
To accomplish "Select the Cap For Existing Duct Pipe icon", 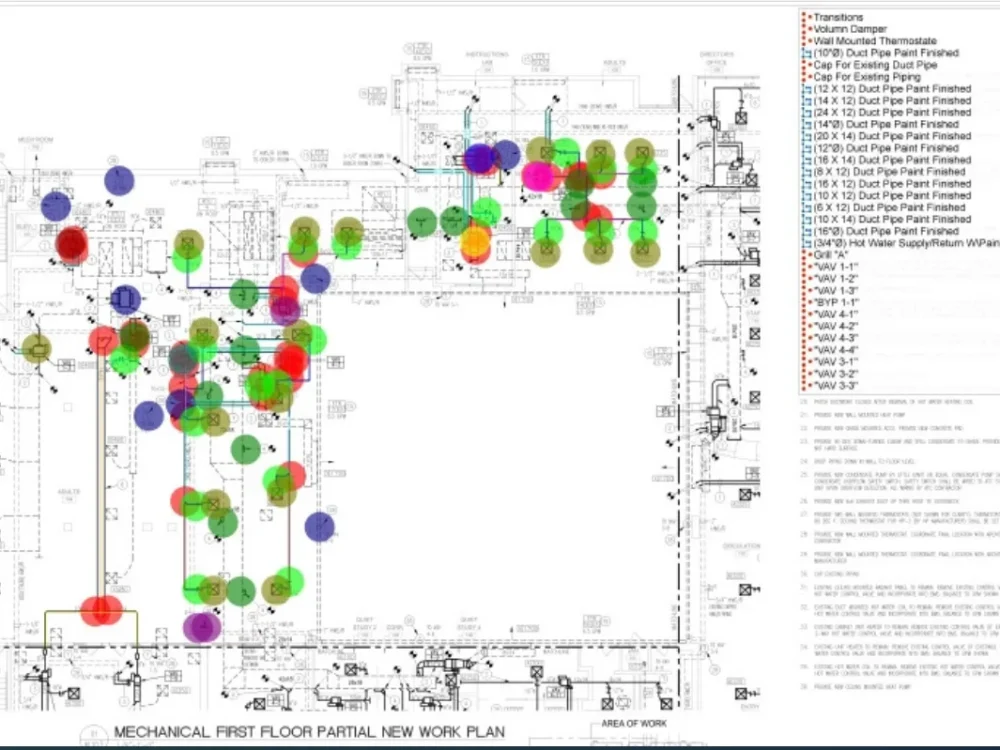I will (806, 64).
